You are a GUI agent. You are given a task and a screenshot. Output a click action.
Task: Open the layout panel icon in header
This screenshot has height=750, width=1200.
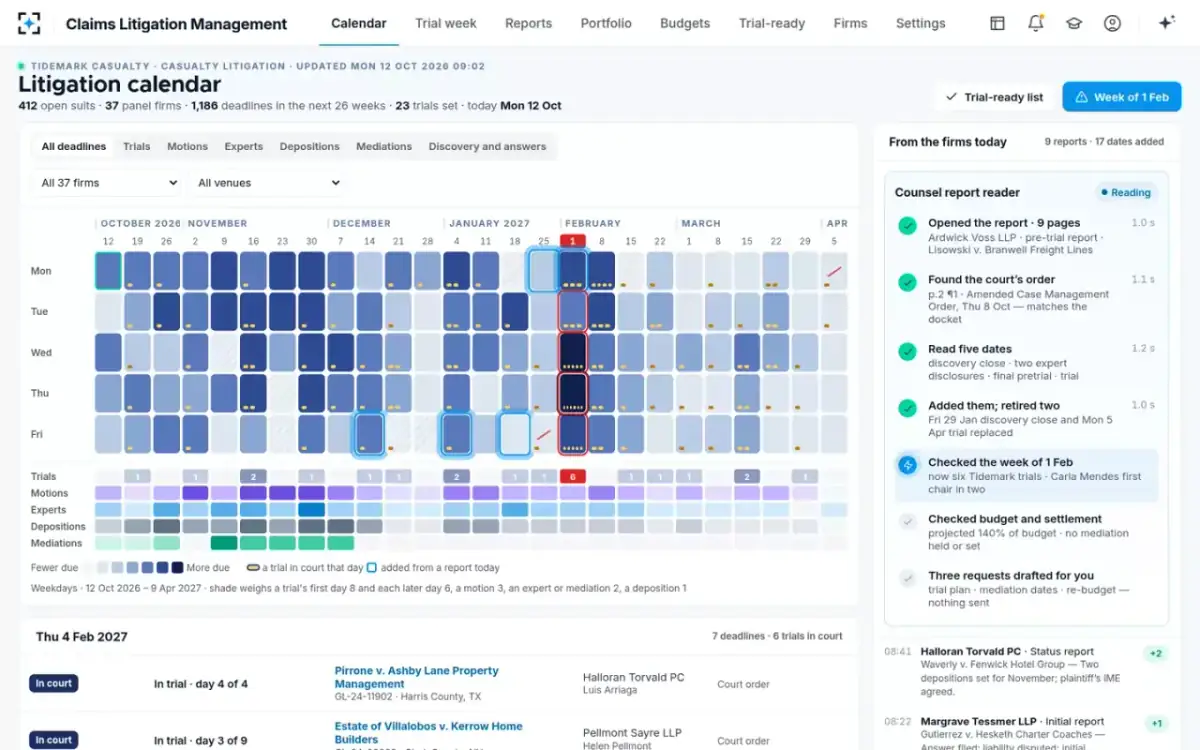pyautogui.click(x=997, y=23)
